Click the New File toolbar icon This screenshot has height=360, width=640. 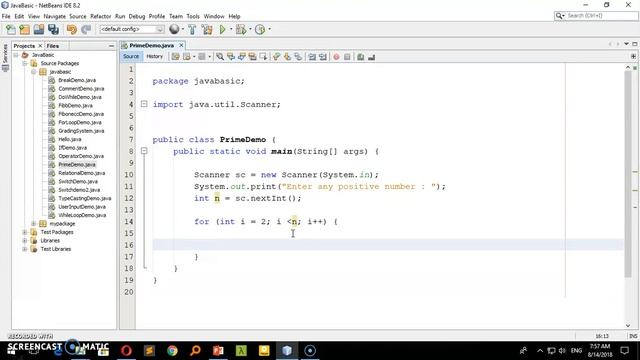point(11,29)
